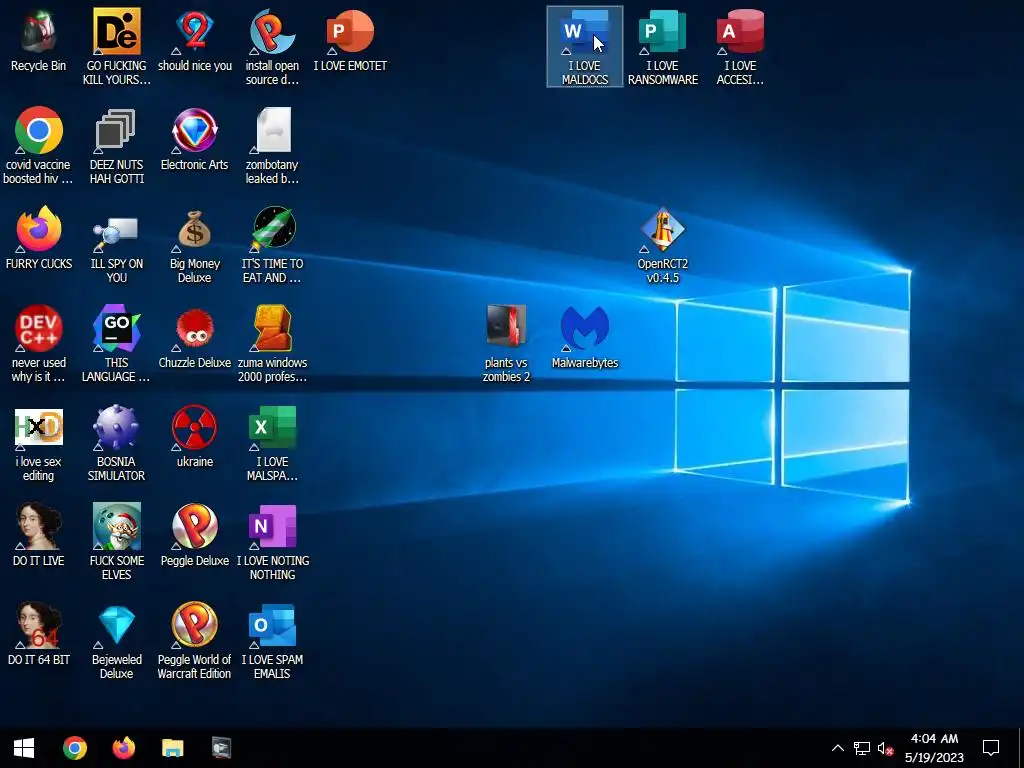
Task: Select the 'DO IT LIVE' portrait shortcut
Action: click(x=39, y=536)
